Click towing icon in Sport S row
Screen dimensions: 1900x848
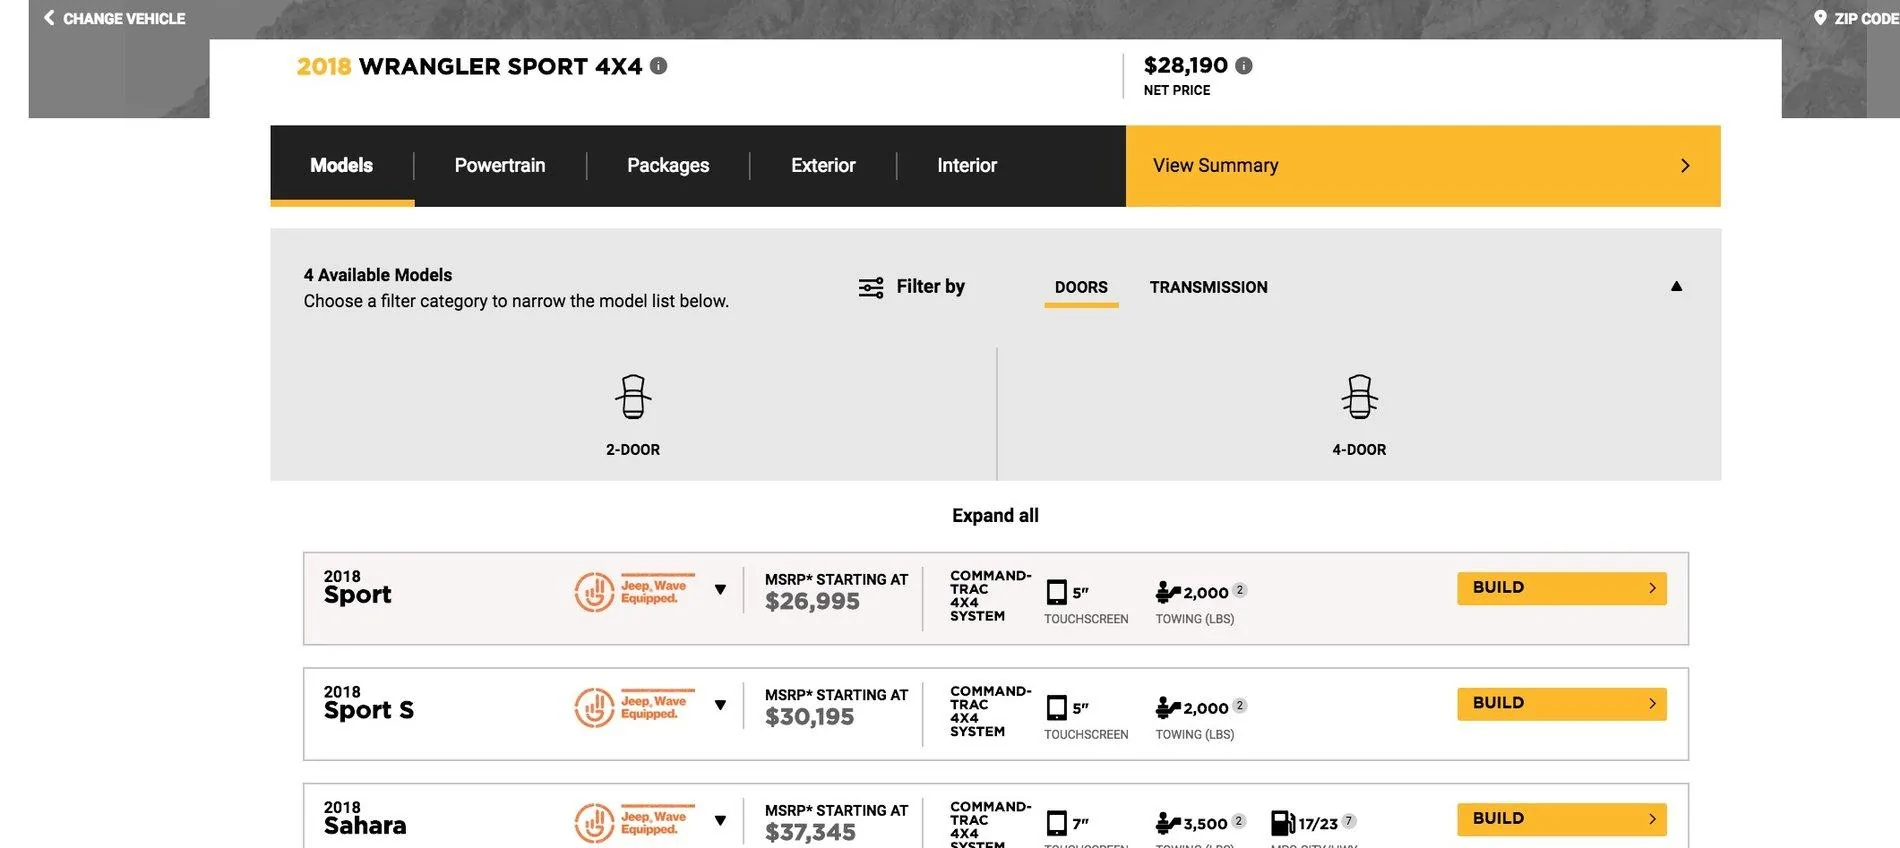tap(1168, 707)
